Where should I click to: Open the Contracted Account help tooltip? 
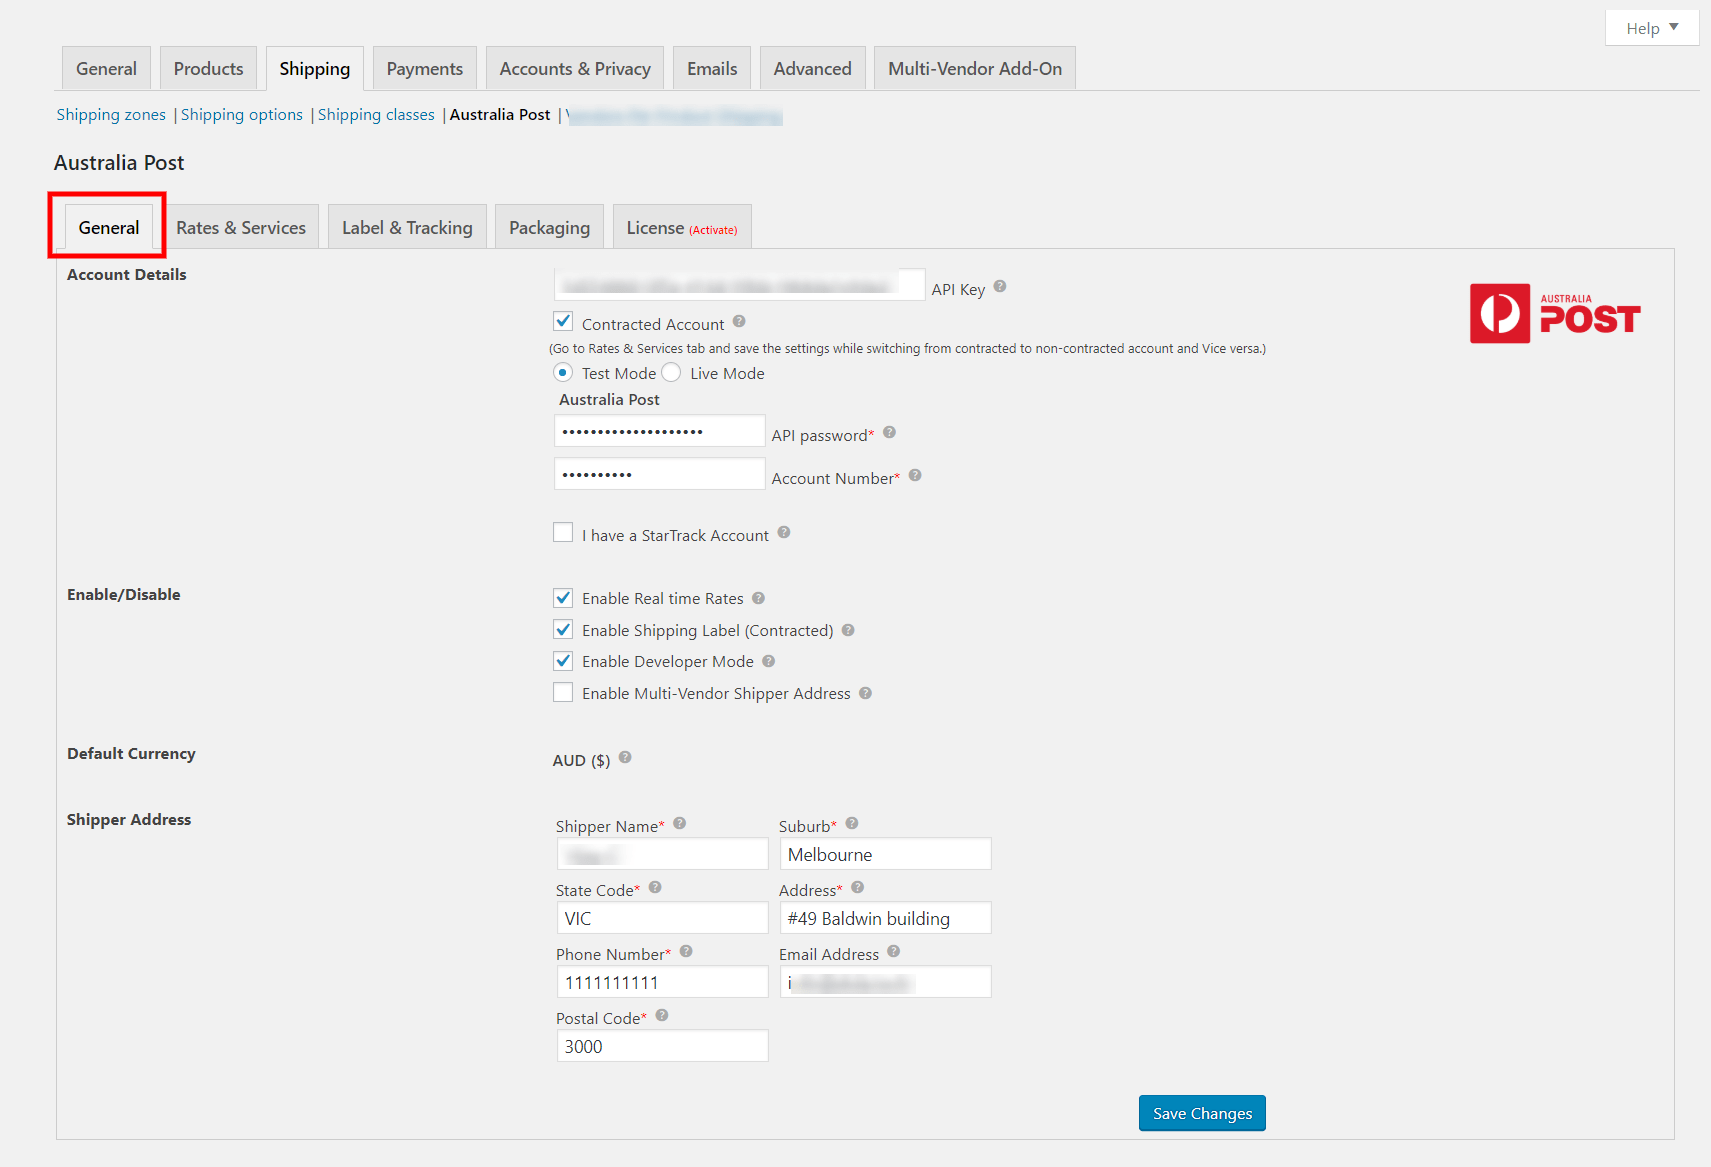pos(738,320)
